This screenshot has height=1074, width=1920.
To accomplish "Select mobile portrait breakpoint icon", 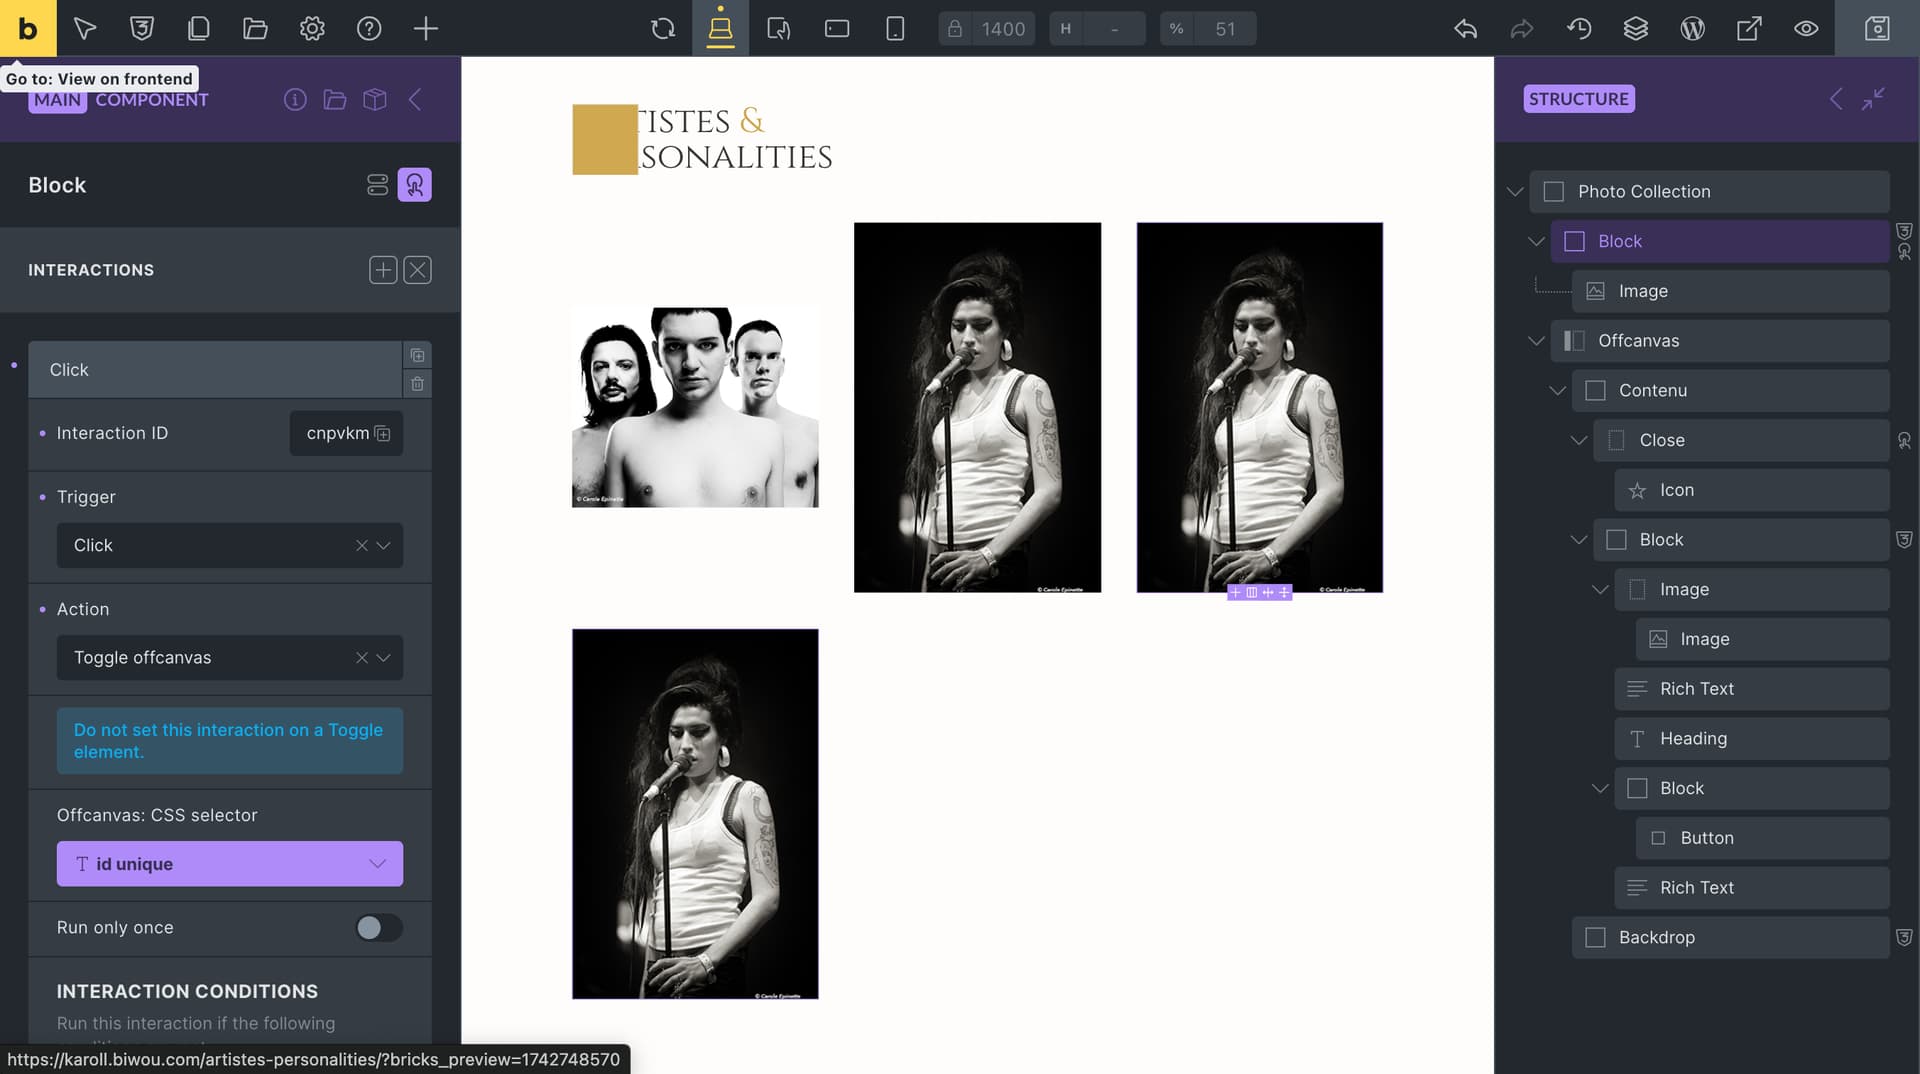I will (895, 28).
